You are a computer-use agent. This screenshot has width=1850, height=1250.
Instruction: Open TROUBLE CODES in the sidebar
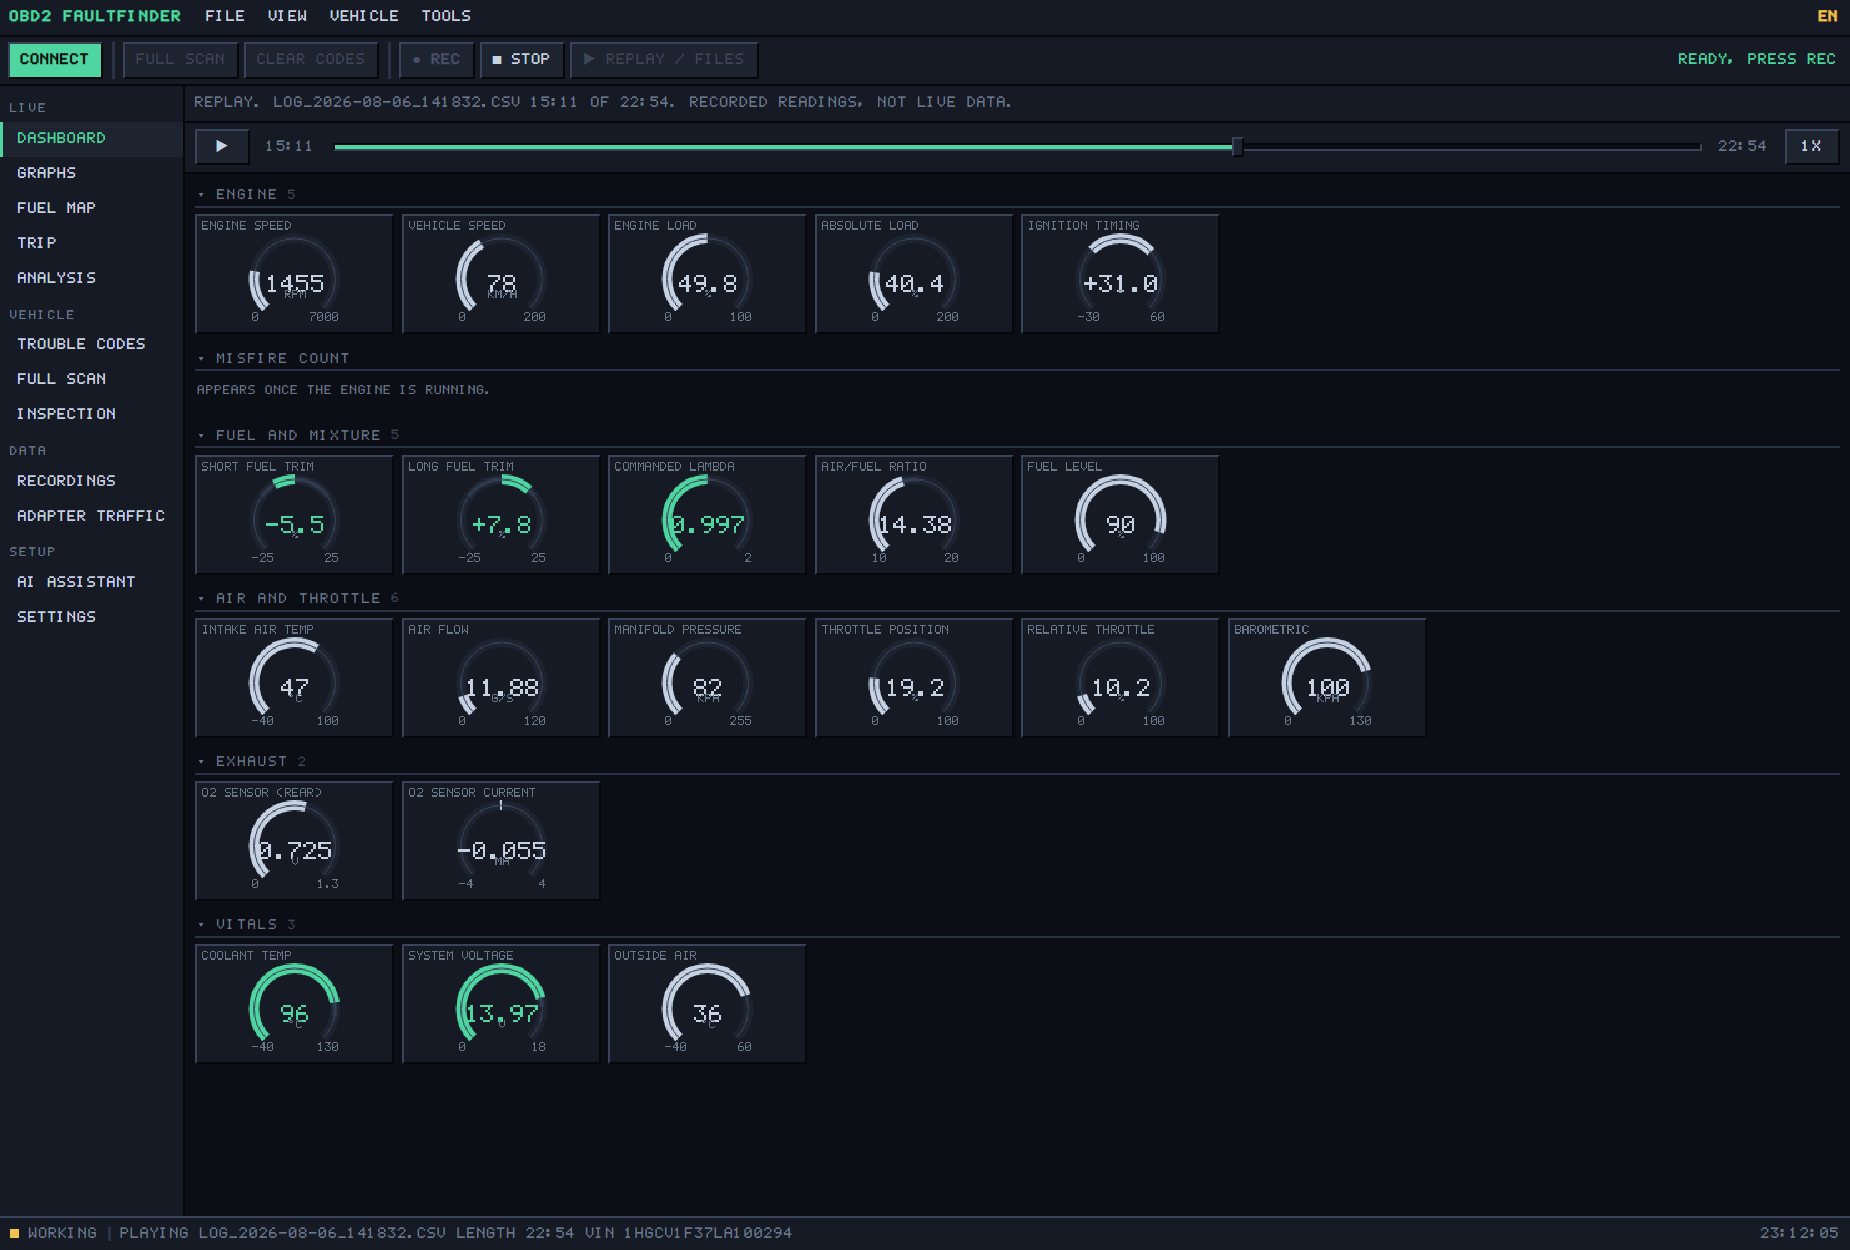91,344
